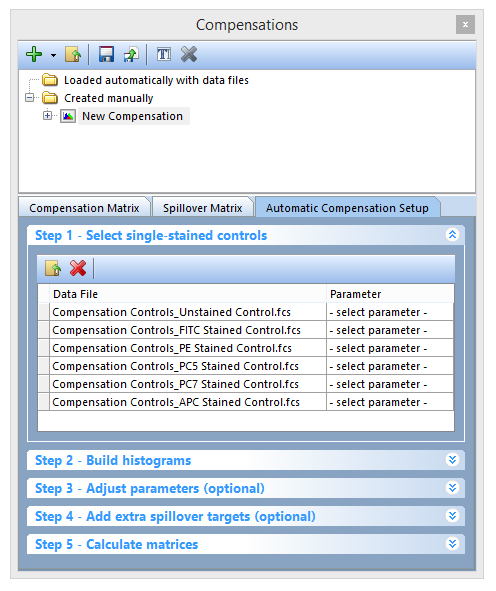
Task: Switch to the Compensation Matrix tab
Action: (84, 208)
